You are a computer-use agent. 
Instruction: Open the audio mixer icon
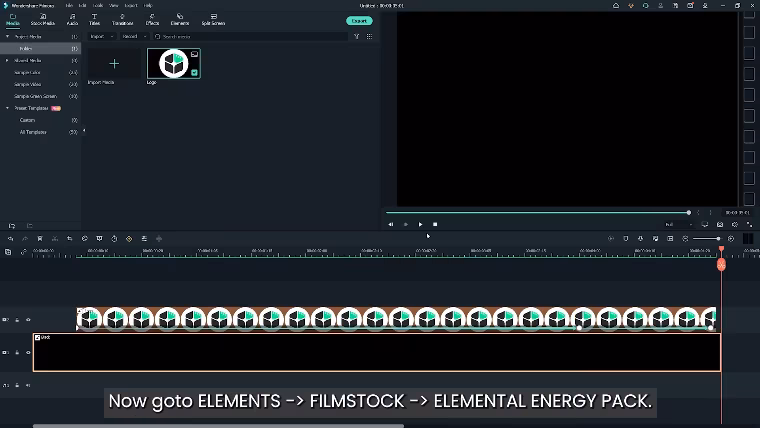pos(655,238)
